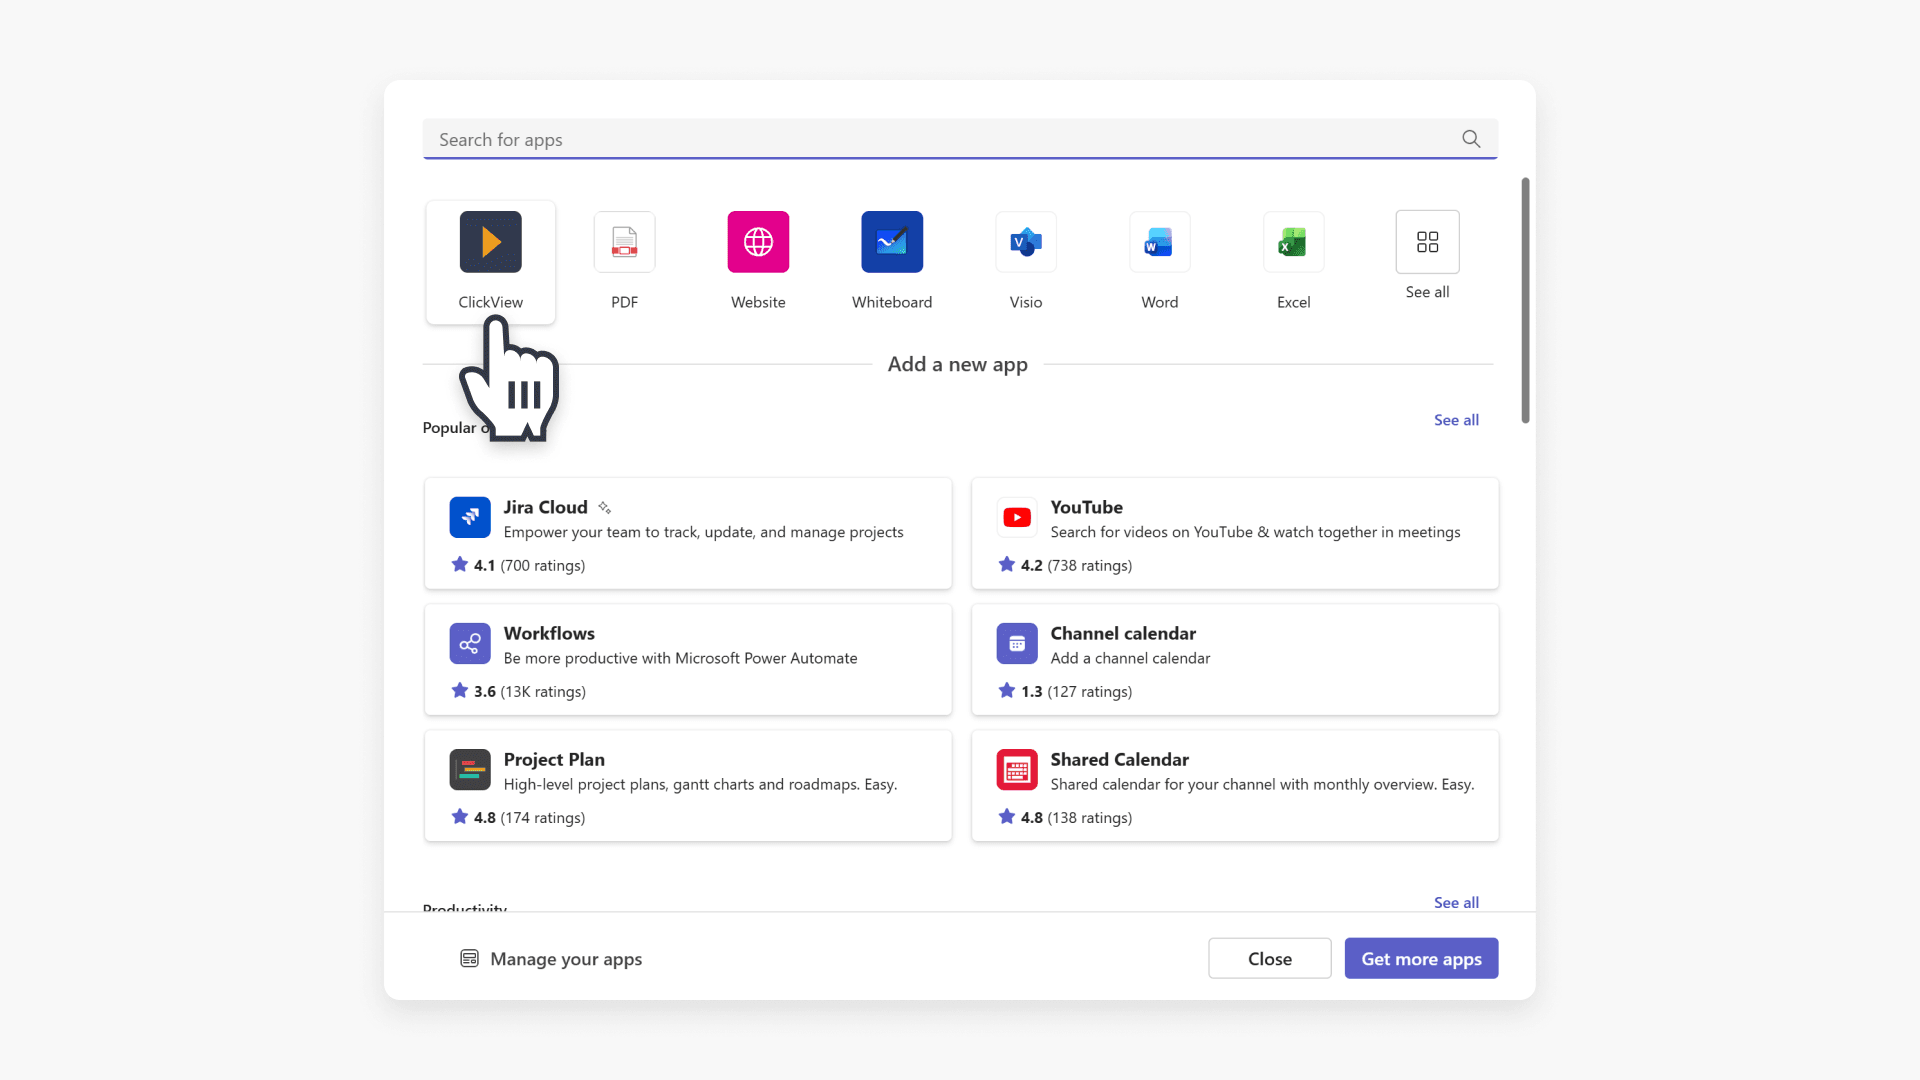Click the Get more apps button
This screenshot has width=1920, height=1080.
(1421, 958)
